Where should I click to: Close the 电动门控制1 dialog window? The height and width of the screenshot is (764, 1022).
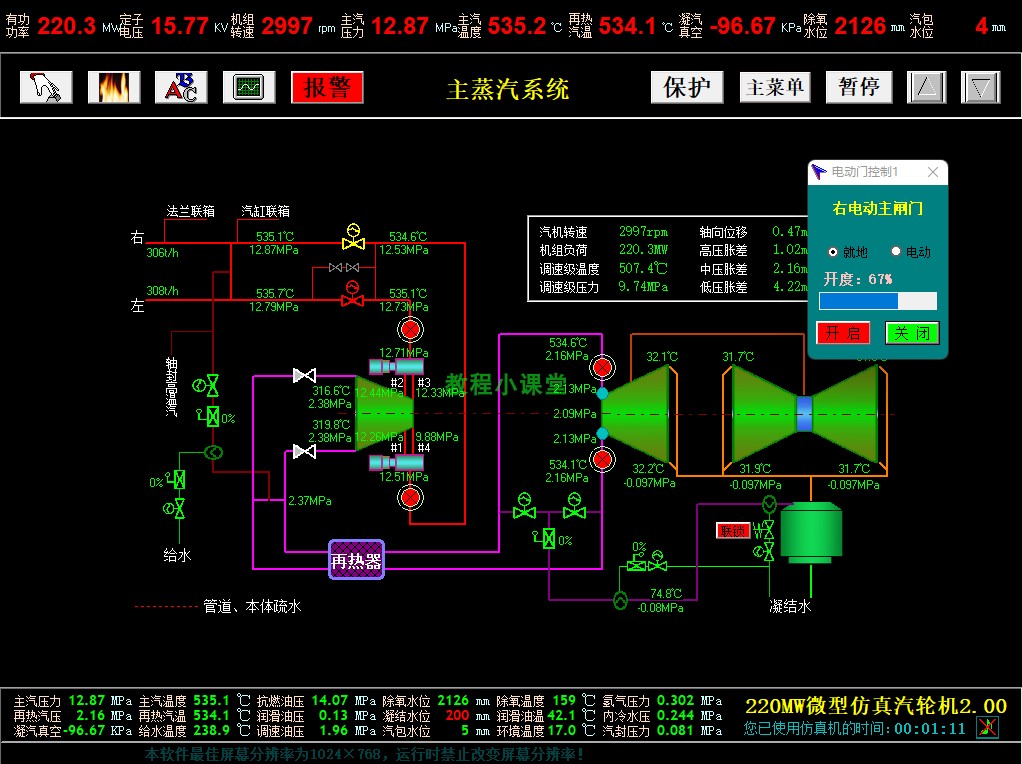933,172
